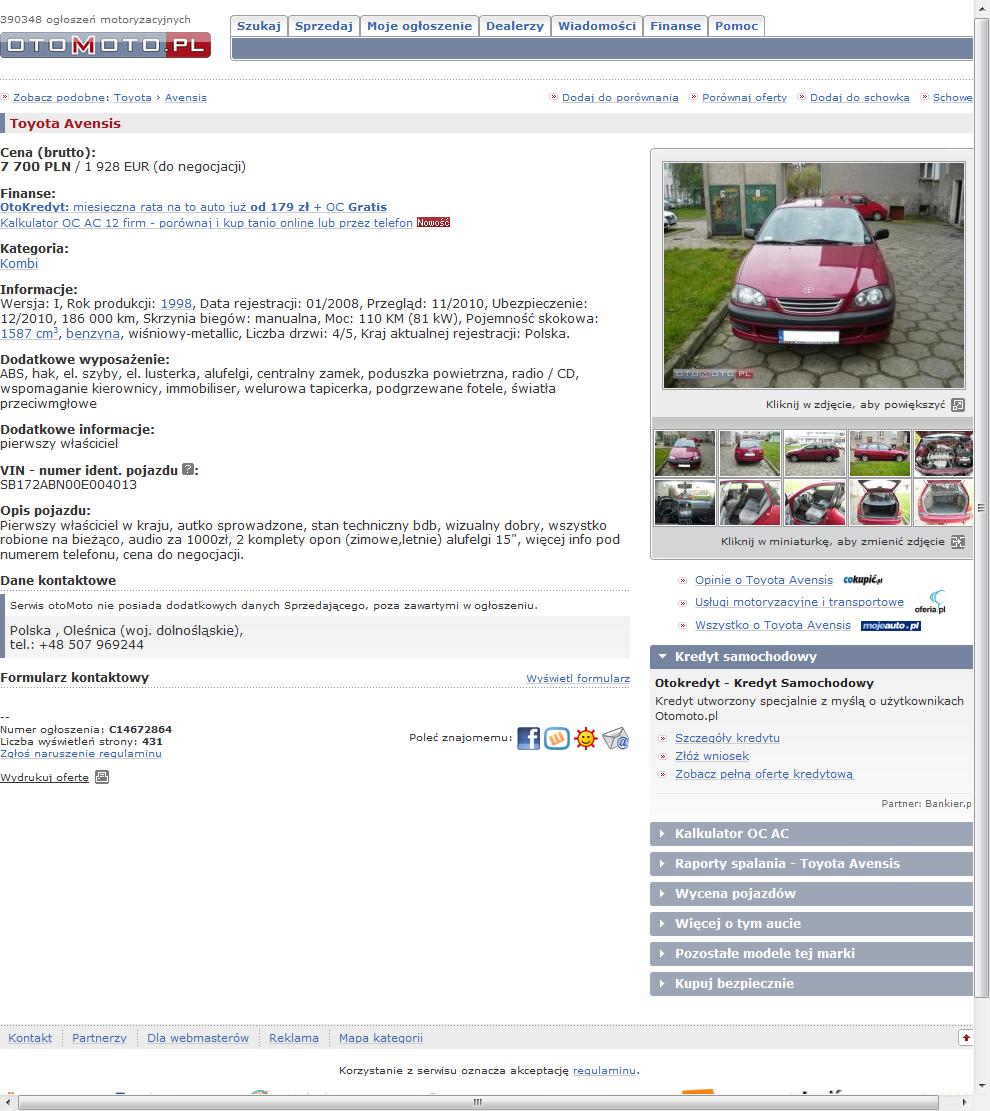Click the Partnerzy footer link

[x=99, y=1038]
